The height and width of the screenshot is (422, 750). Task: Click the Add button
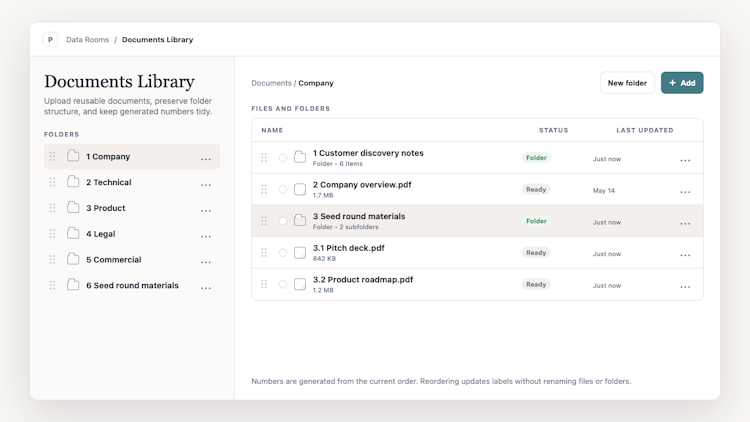tap(682, 83)
